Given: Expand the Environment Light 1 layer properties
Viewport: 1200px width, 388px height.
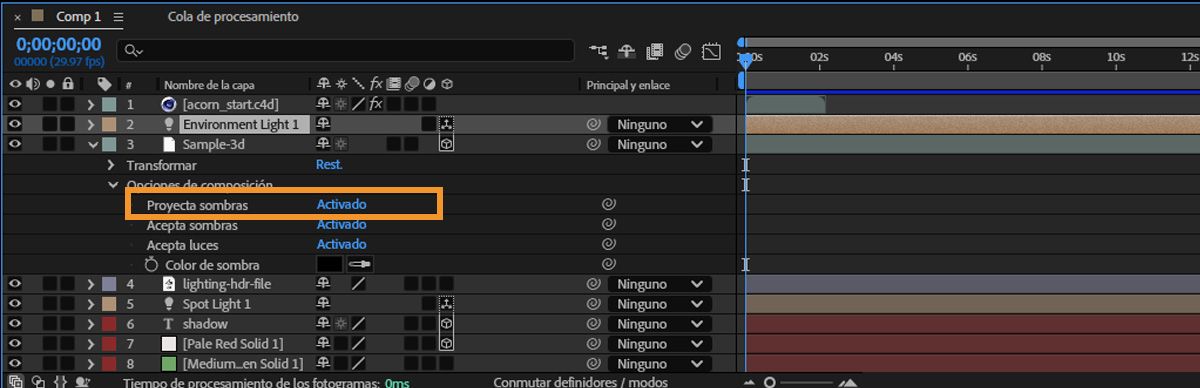Looking at the screenshot, I should tap(91, 124).
